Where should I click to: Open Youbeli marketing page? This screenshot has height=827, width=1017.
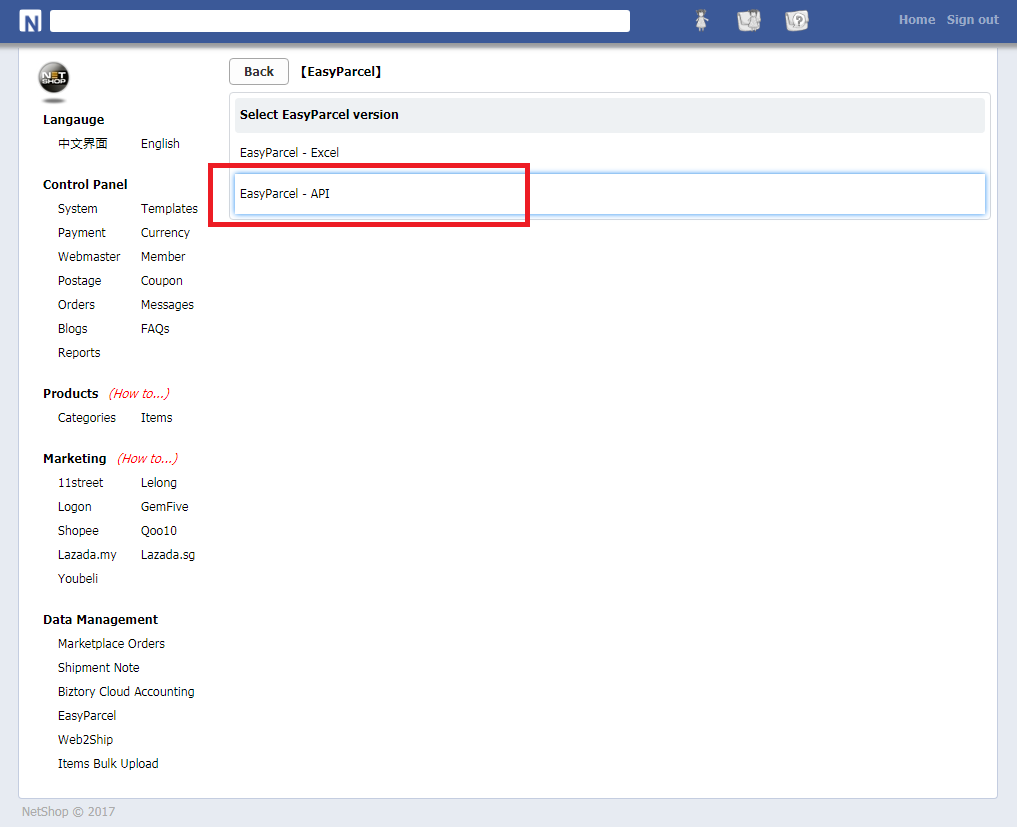(78, 578)
